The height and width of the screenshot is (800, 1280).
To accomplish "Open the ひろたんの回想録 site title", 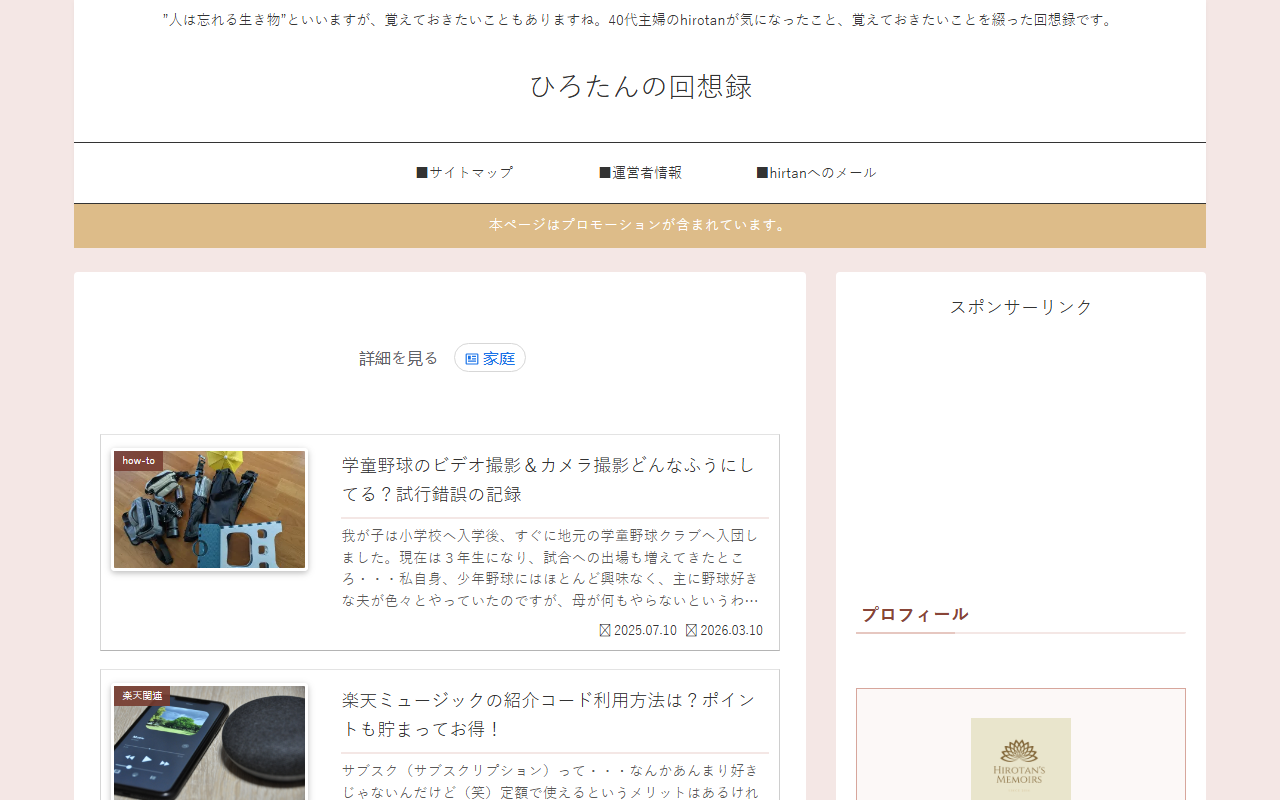I will click(640, 86).
